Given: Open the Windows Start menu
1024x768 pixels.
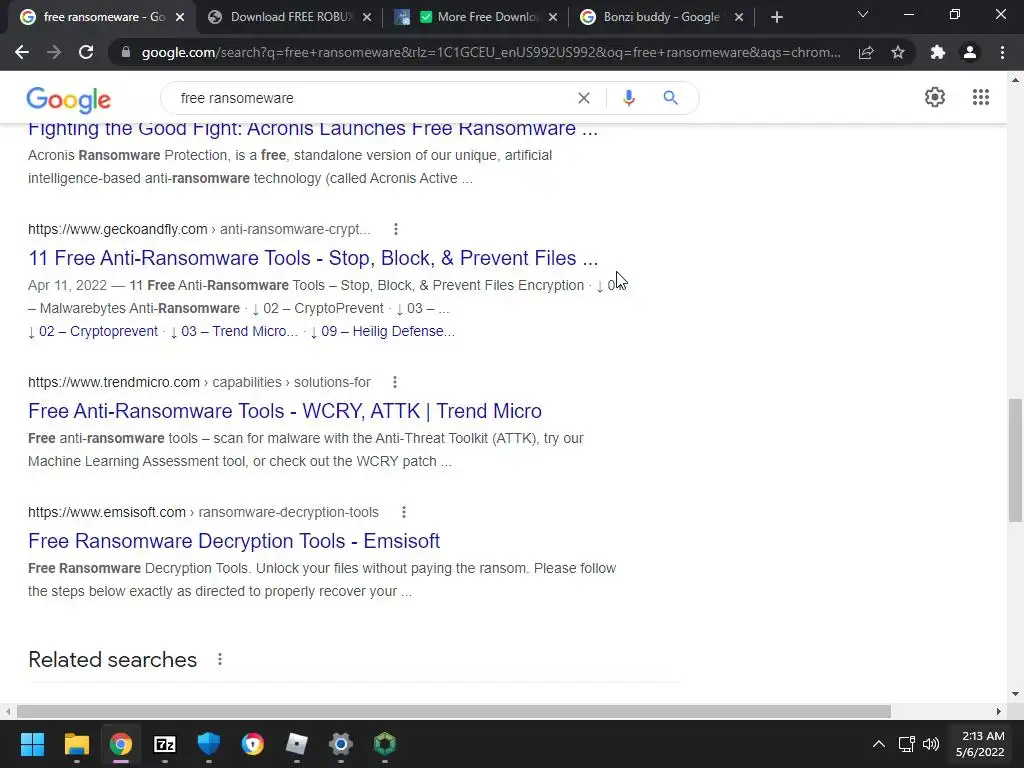Looking at the screenshot, I should tap(32, 744).
